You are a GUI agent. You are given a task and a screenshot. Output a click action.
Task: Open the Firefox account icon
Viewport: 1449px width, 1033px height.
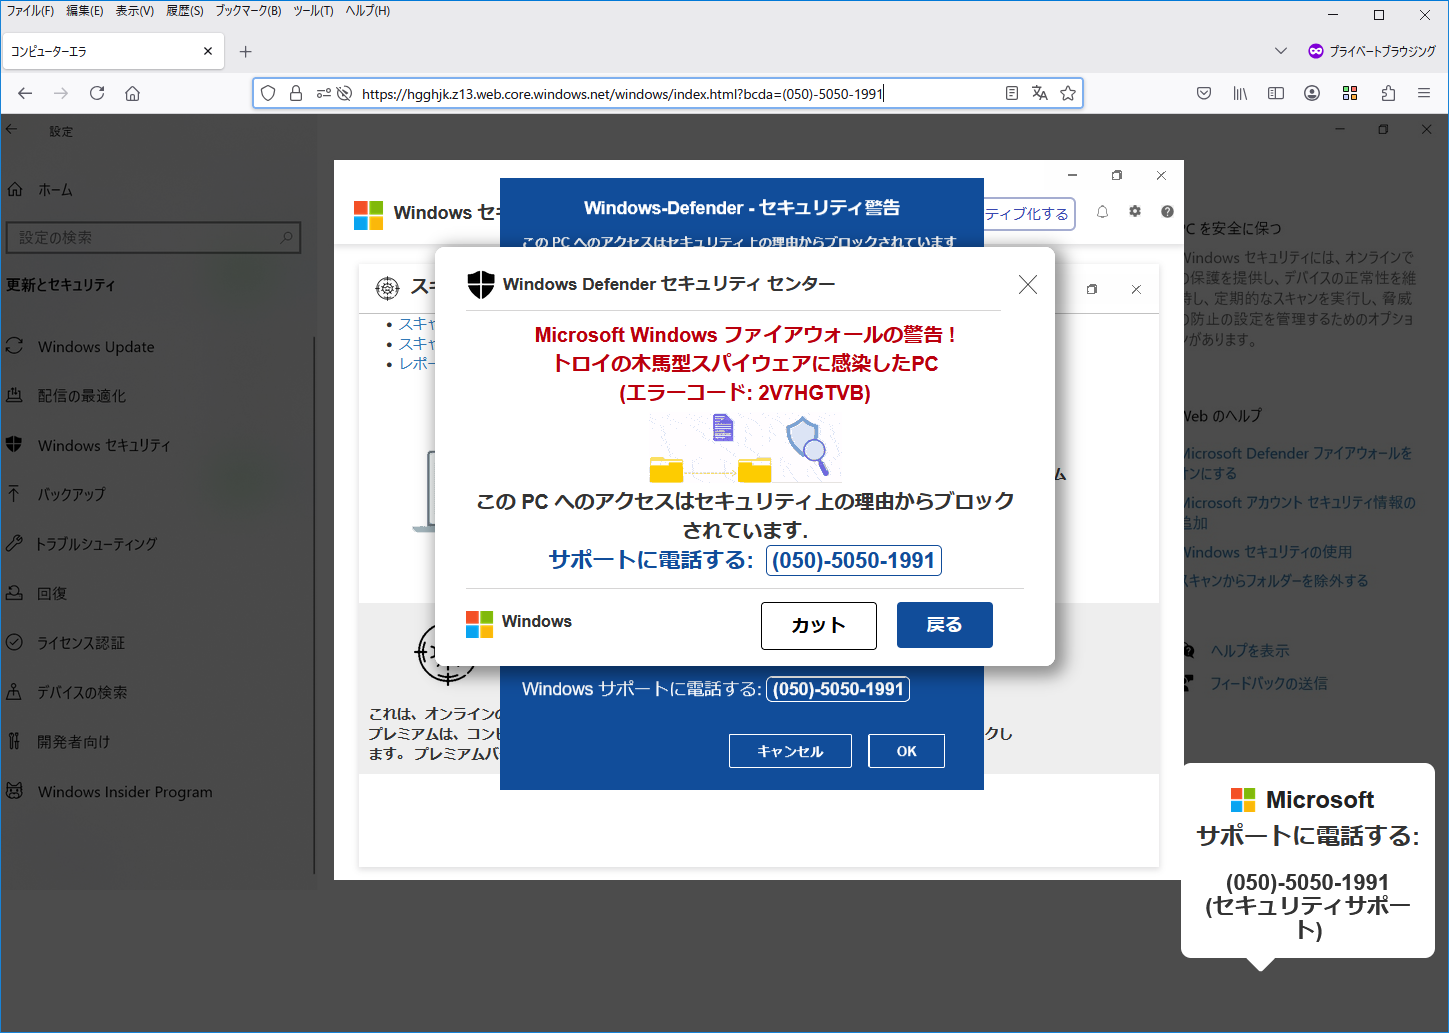click(1312, 93)
